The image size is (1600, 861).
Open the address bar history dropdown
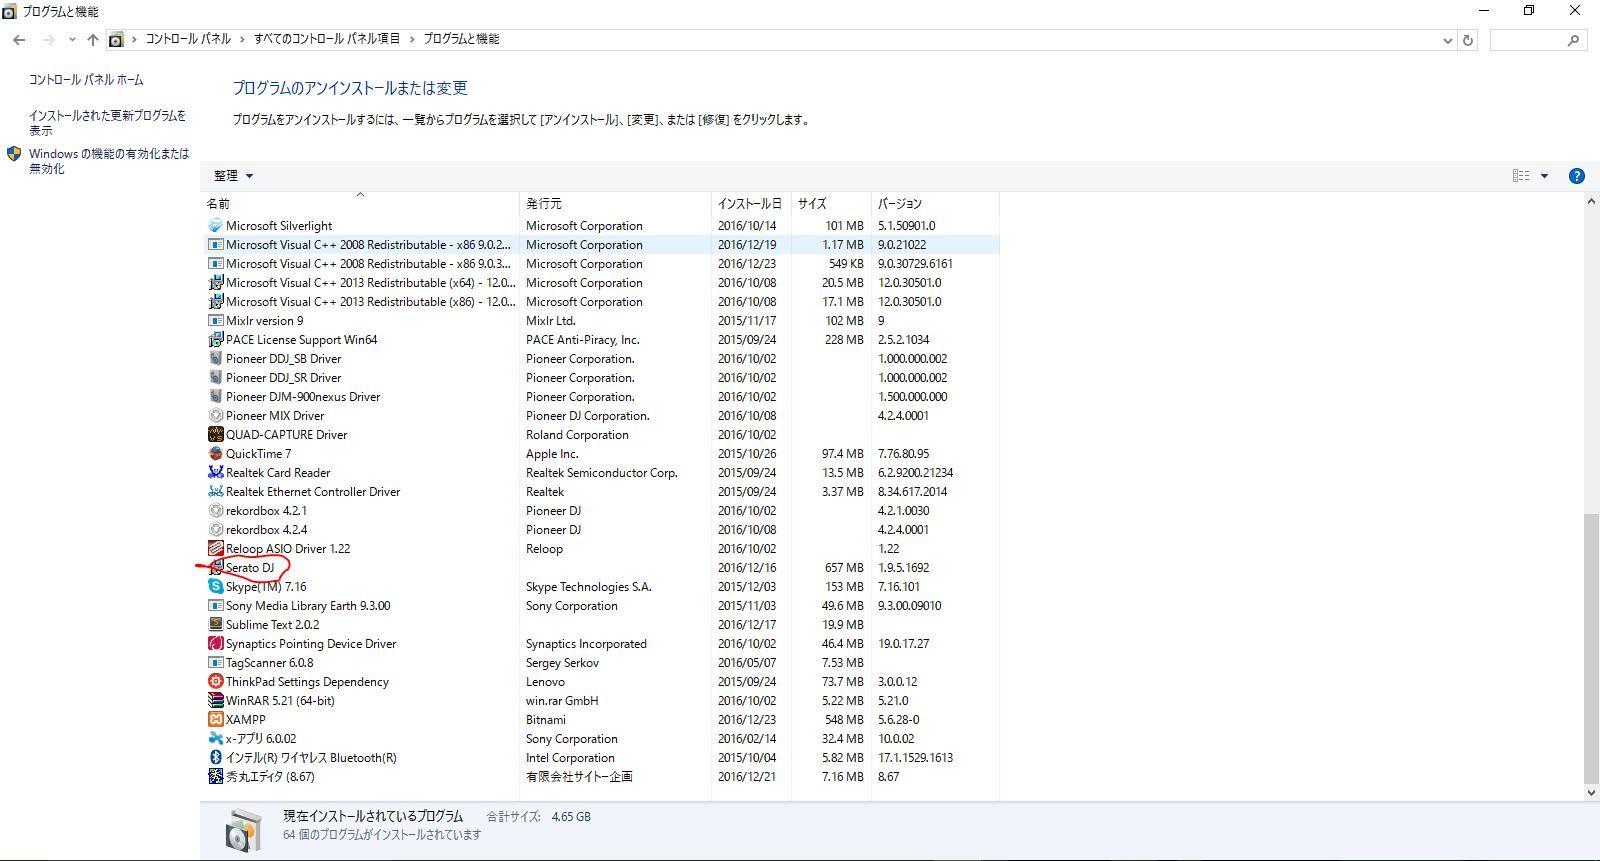(x=1447, y=40)
